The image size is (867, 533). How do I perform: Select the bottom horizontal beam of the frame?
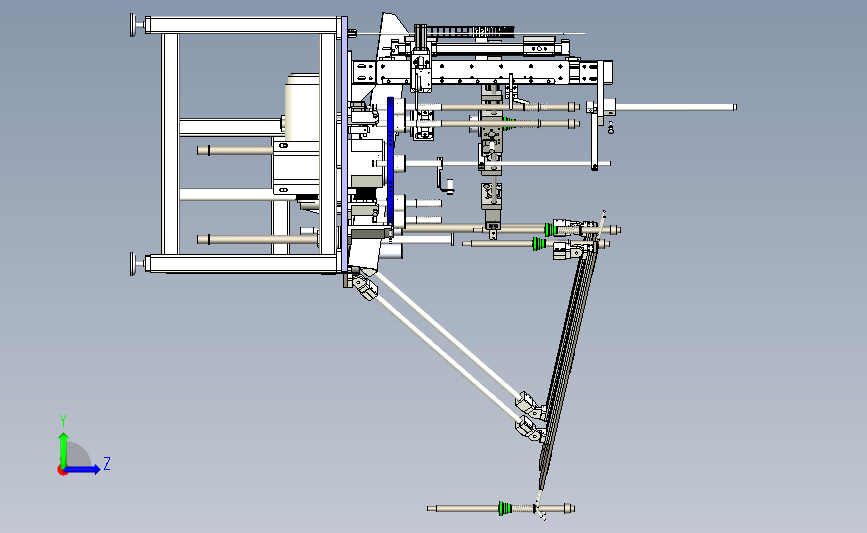click(243, 263)
